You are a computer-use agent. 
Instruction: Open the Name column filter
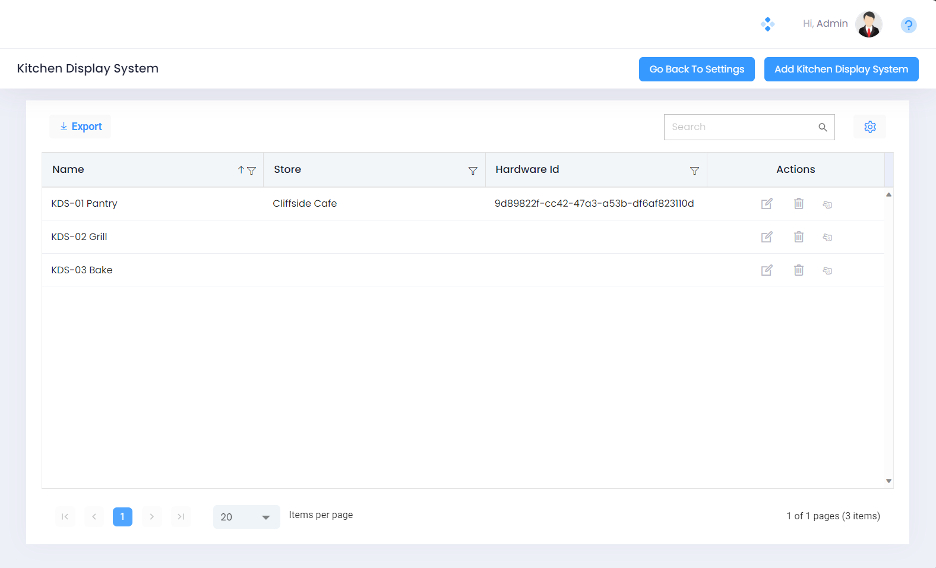coord(252,171)
